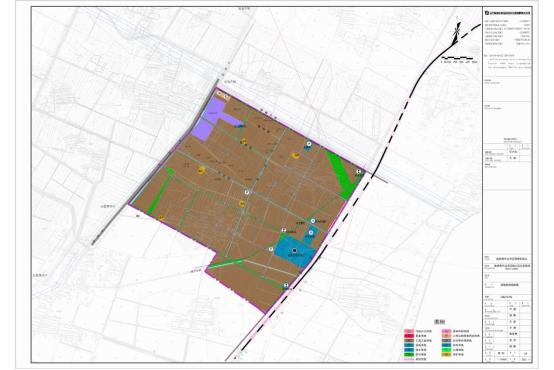This screenshot has width=554, height=370.
Task: Click the yellow marker near the southwest boundary
Action: [x=161, y=218]
